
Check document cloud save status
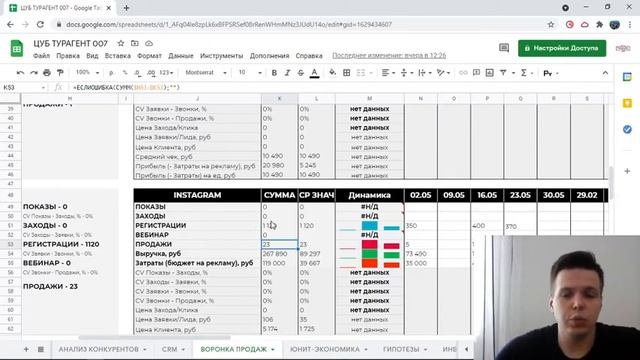click(x=149, y=43)
